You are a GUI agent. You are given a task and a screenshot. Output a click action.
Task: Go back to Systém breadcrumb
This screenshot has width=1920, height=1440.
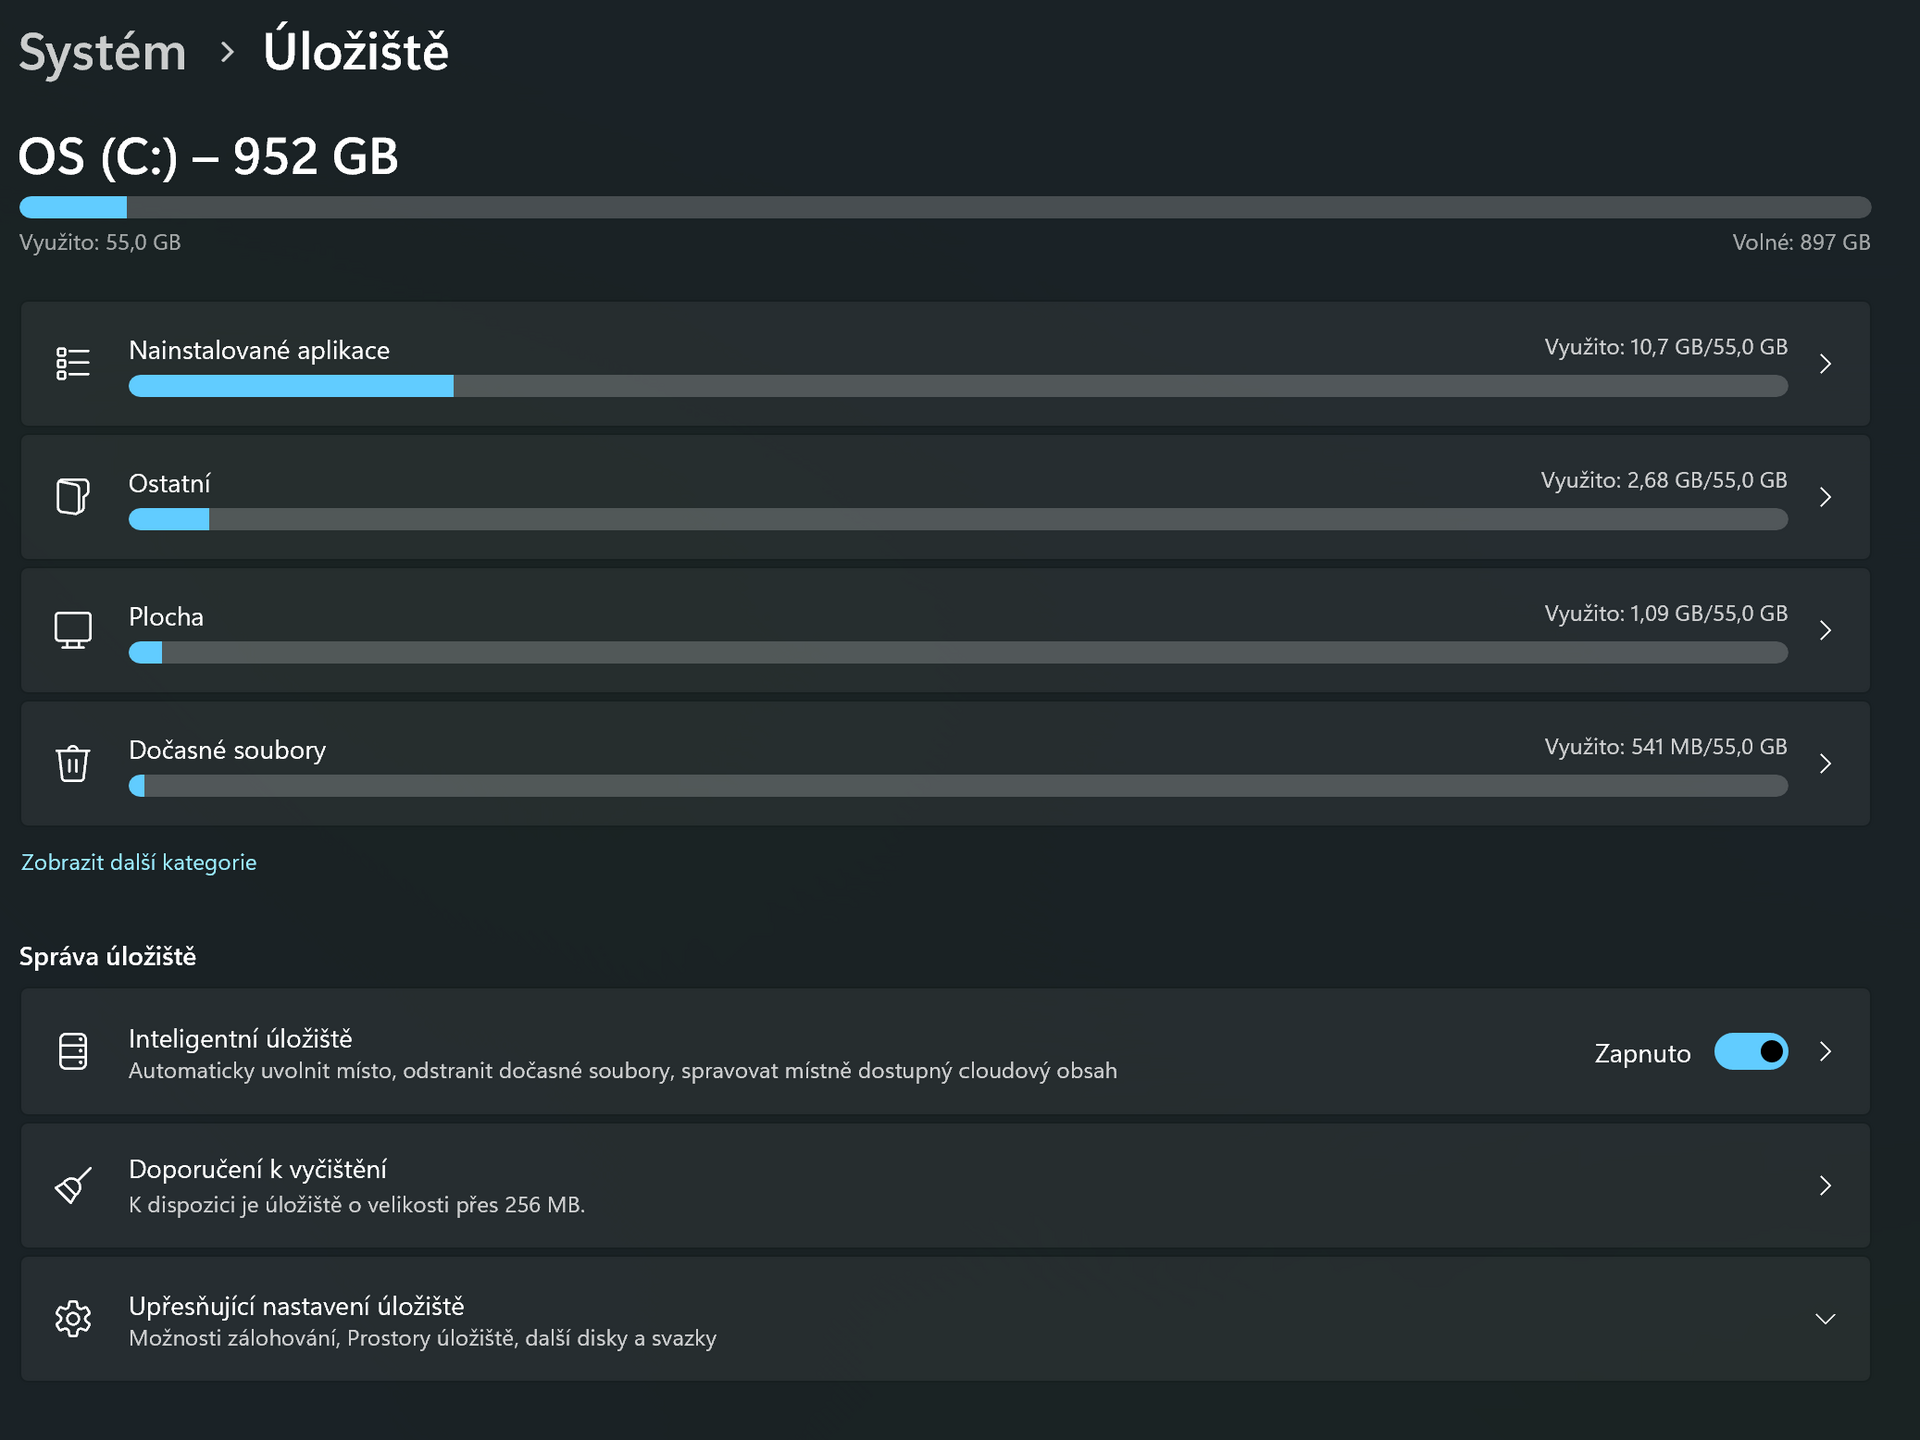pos(103,52)
